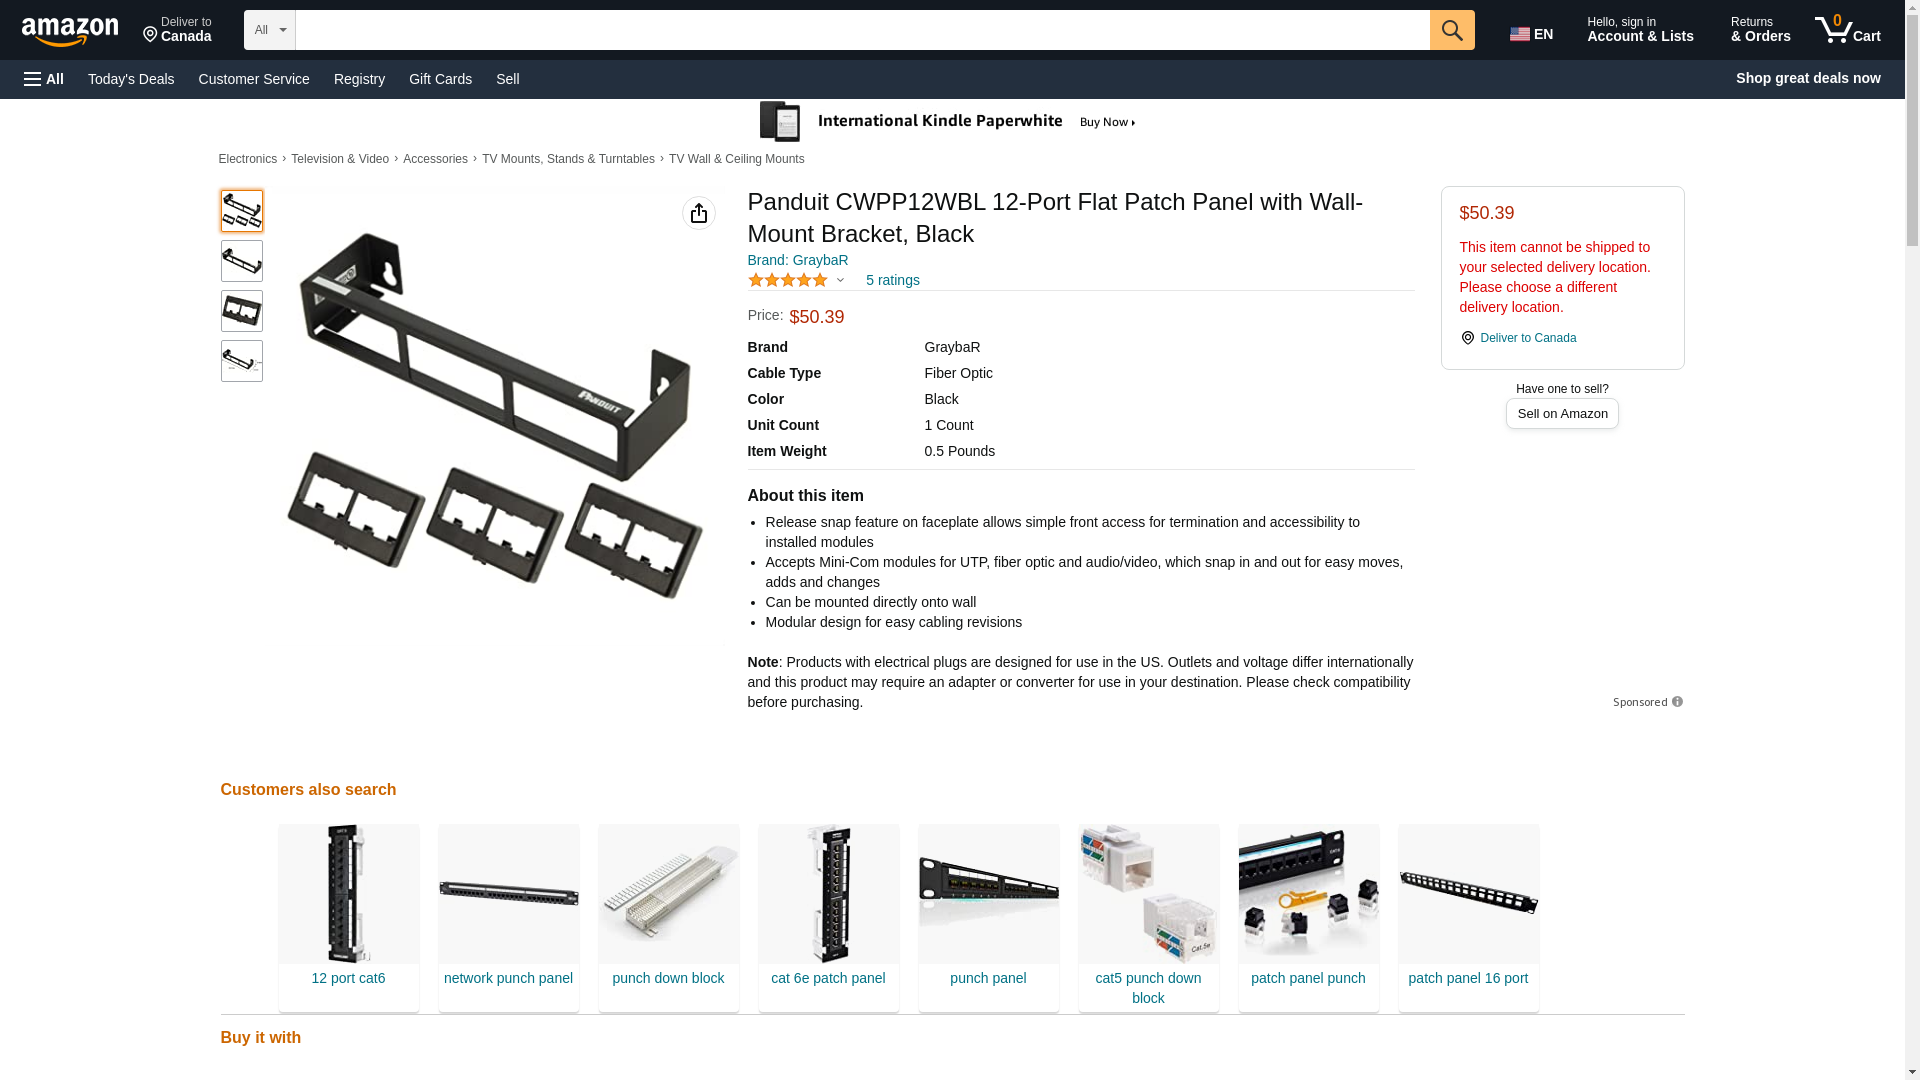Click the Sell on Amazon button
Viewport: 1920px width, 1080px height.
[x=1562, y=414]
